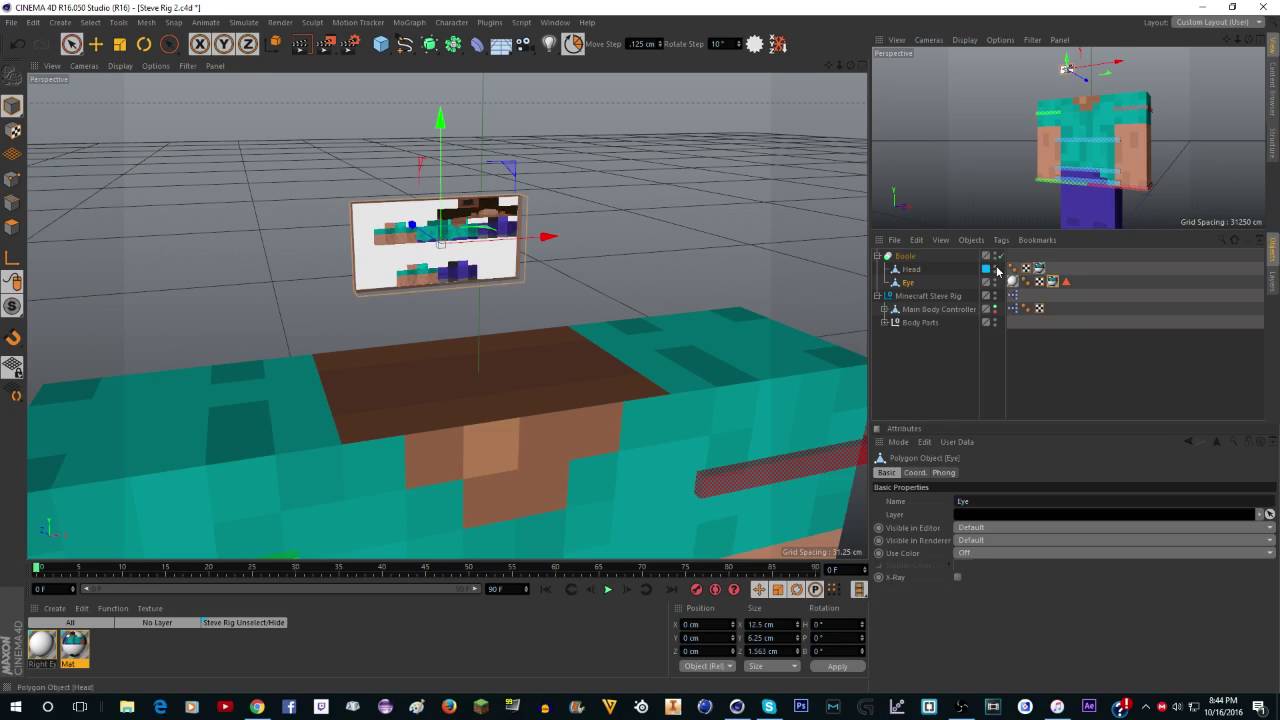Open the Simulate menu

click(x=244, y=22)
